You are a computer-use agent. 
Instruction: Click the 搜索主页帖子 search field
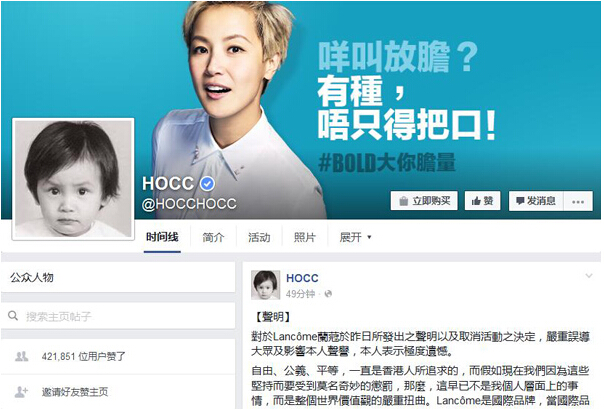[118, 316]
